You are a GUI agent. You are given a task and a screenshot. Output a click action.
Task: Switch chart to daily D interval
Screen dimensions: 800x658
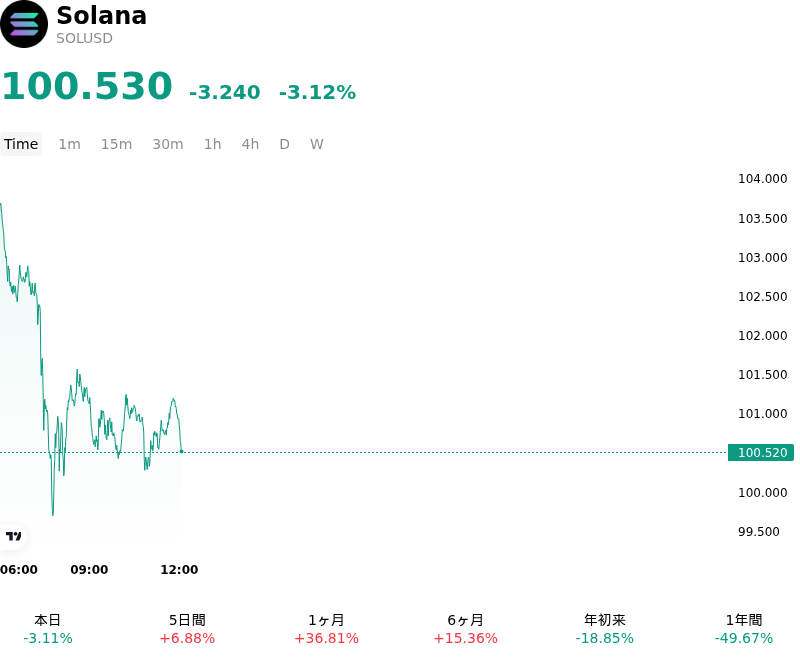tap(284, 144)
